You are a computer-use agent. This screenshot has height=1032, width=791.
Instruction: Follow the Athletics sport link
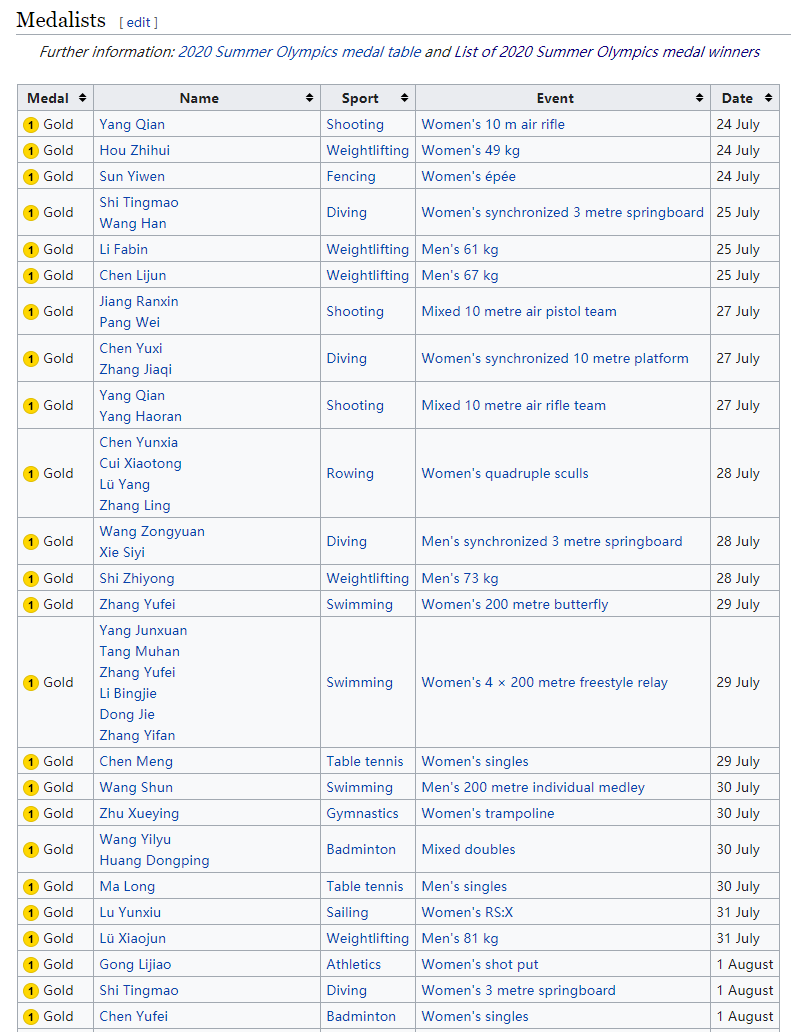pyautogui.click(x=353, y=964)
